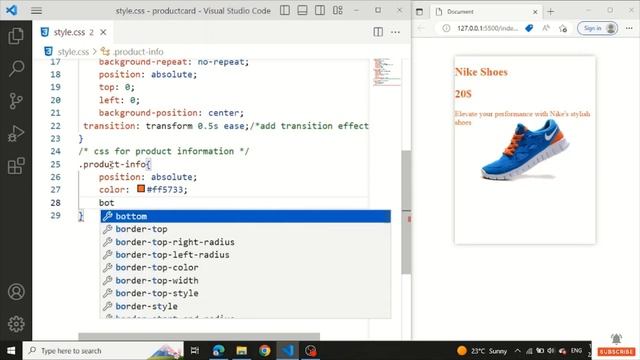640x360 pixels.
Task: Select border-top-width from suggestions
Action: (x=246, y=280)
